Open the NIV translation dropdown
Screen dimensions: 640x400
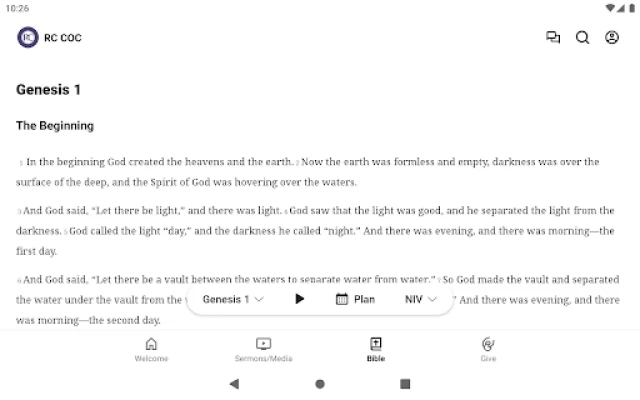tap(420, 299)
